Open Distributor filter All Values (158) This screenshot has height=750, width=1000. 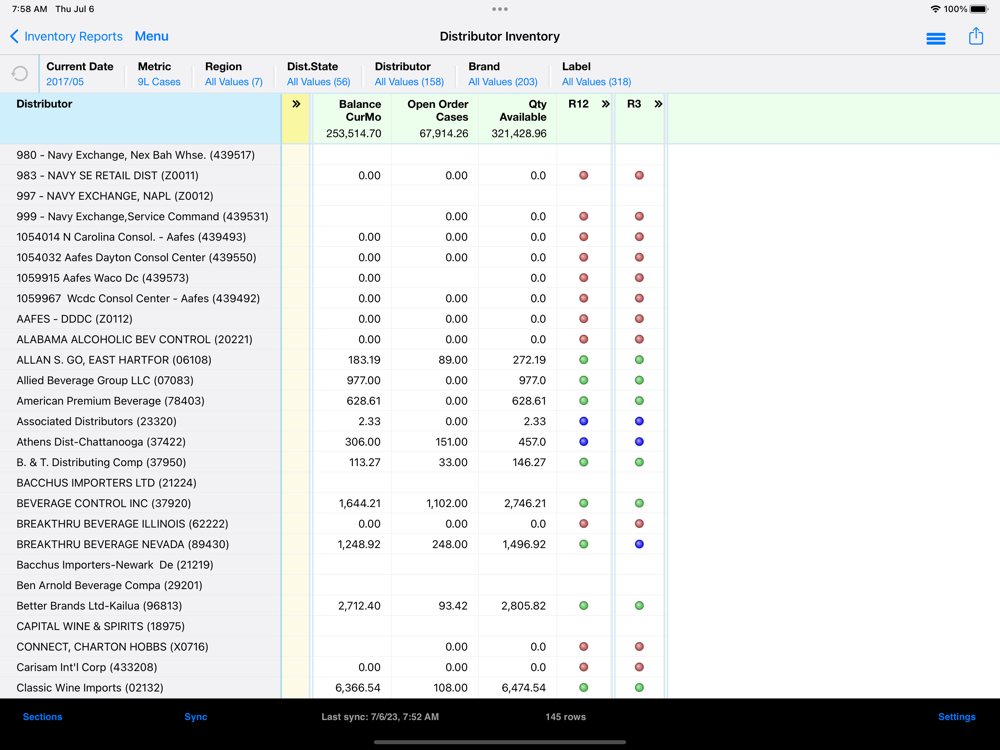pos(409,82)
